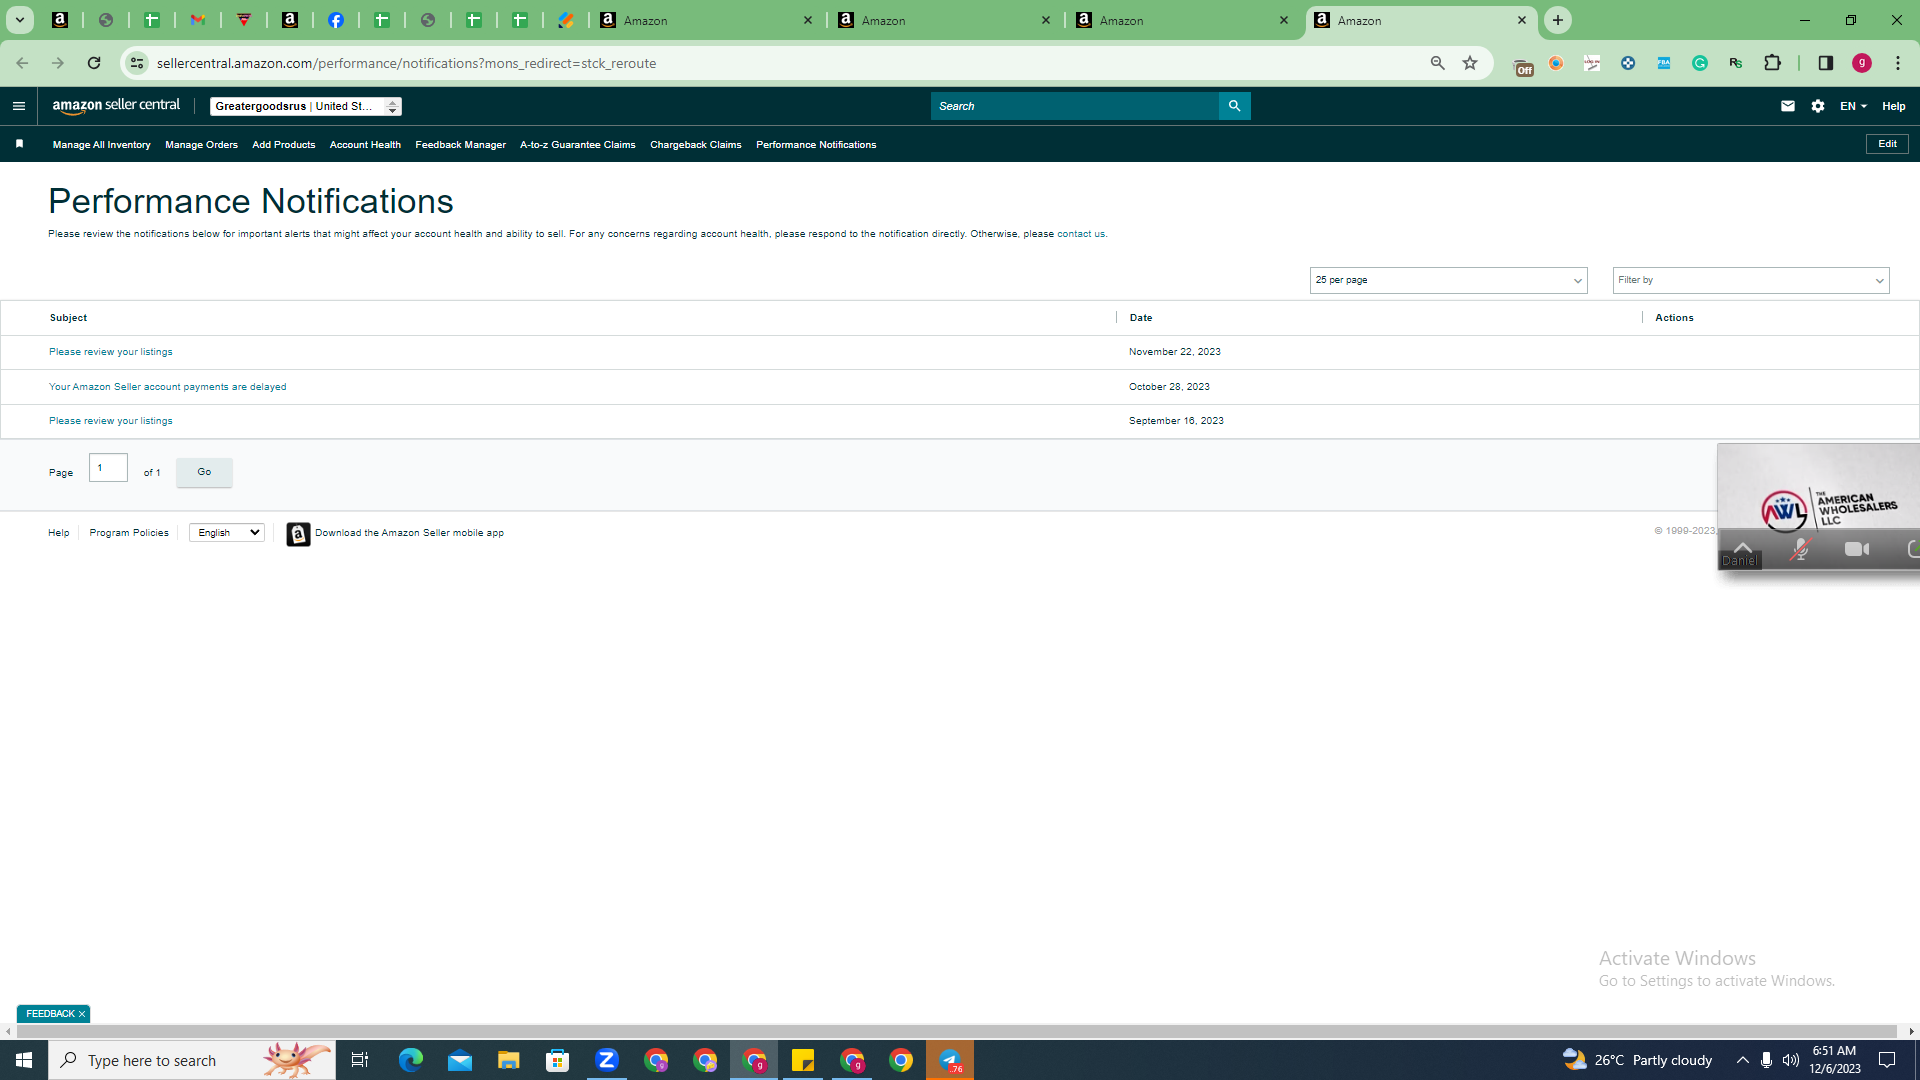The image size is (1920, 1080).
Task: Open A-to-z Guarantee Claims
Action: click(577, 145)
